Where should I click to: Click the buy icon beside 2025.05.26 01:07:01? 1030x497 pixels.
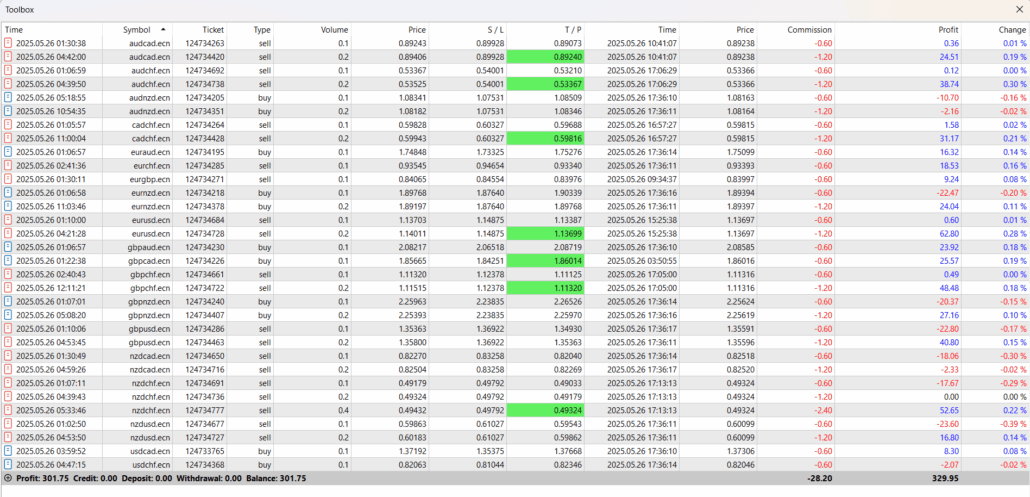[x=8, y=301]
